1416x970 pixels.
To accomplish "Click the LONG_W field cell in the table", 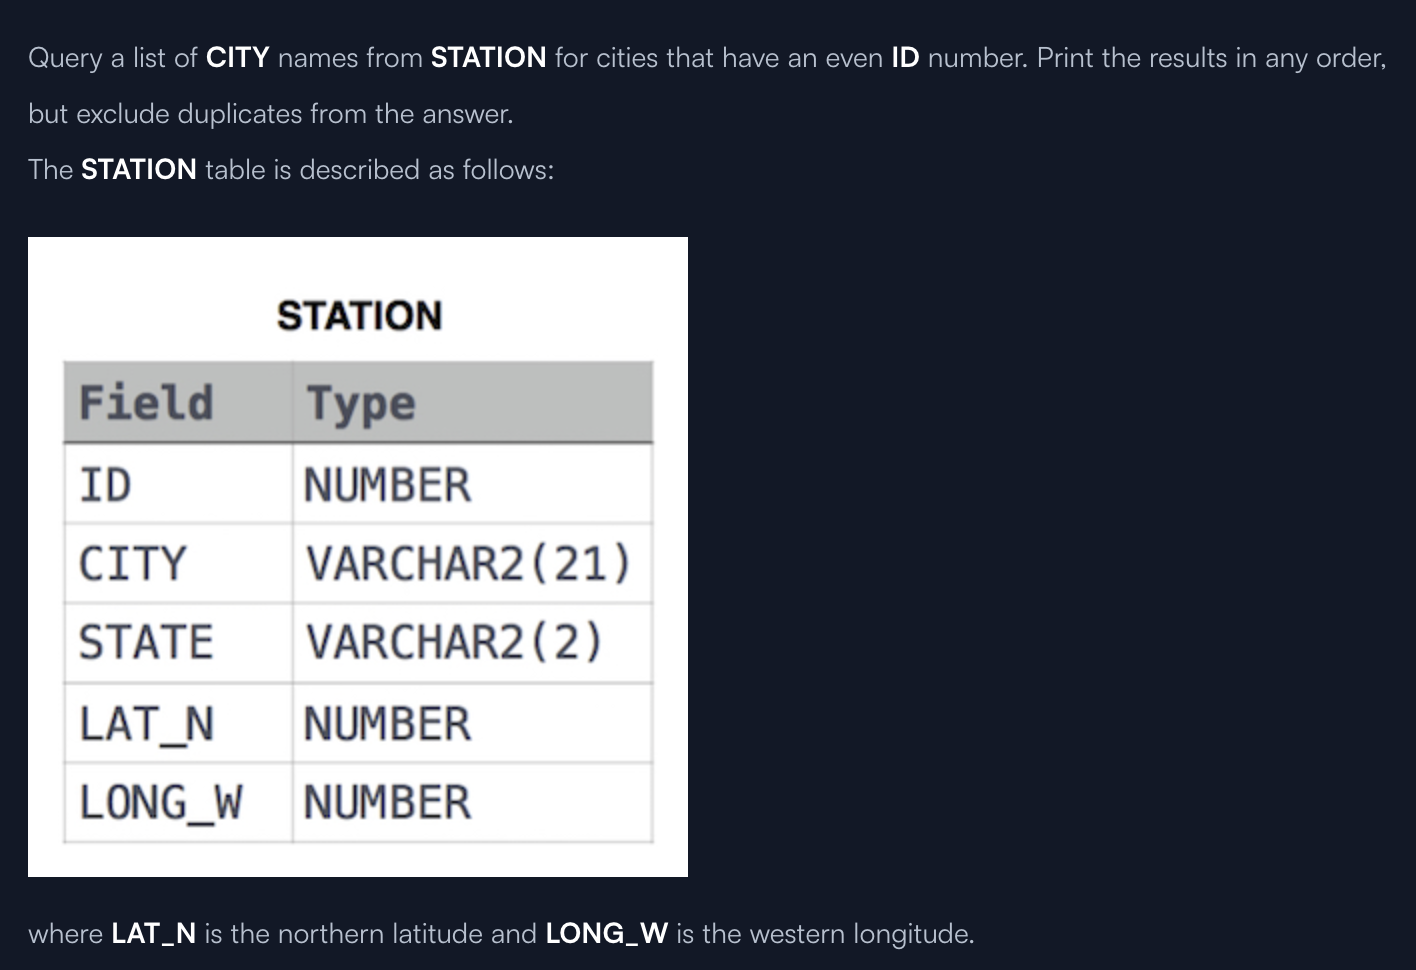I will tap(160, 803).
